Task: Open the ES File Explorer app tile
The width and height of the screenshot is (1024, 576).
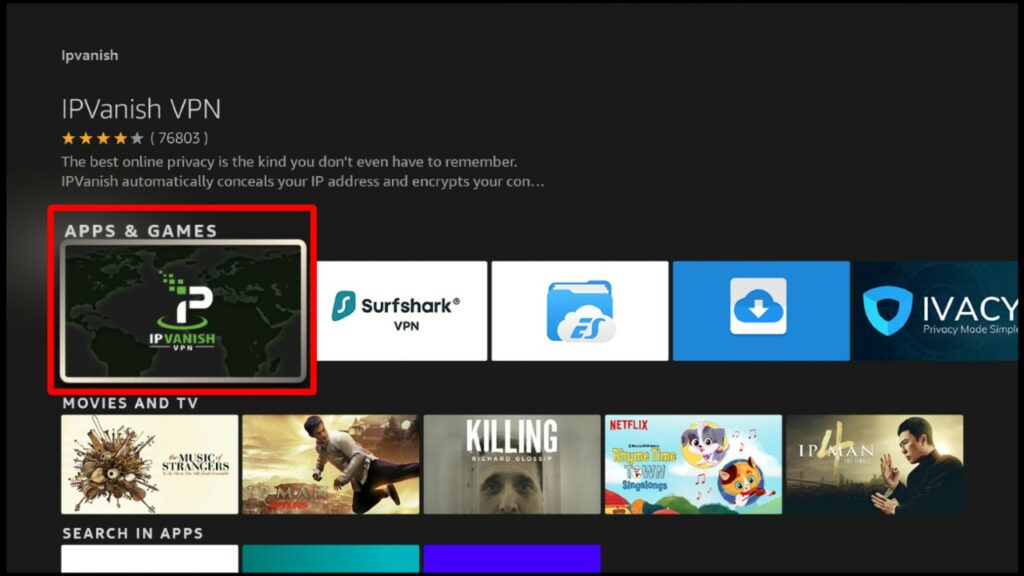Action: 580,311
